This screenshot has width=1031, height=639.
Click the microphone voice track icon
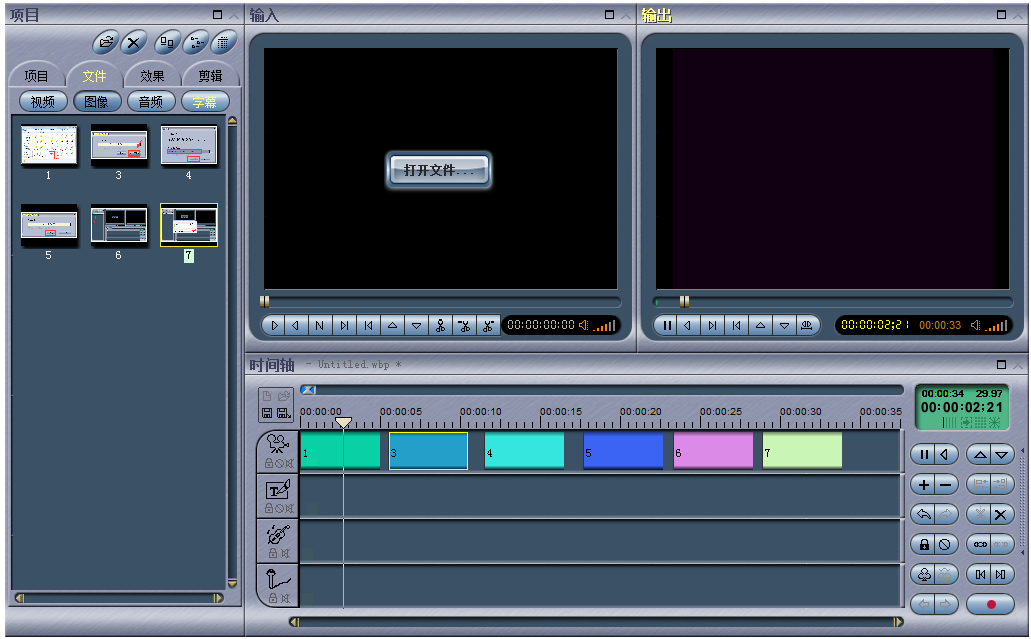click(x=277, y=579)
